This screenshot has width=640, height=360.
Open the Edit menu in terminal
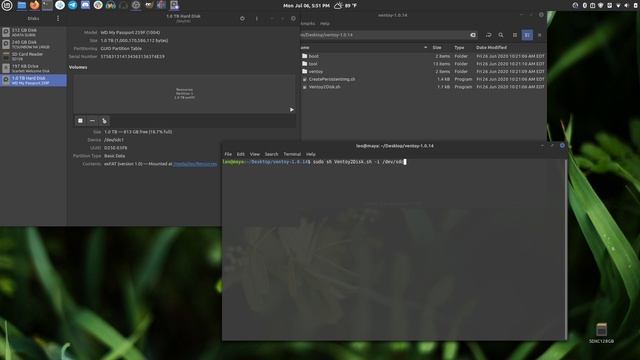pos(240,154)
